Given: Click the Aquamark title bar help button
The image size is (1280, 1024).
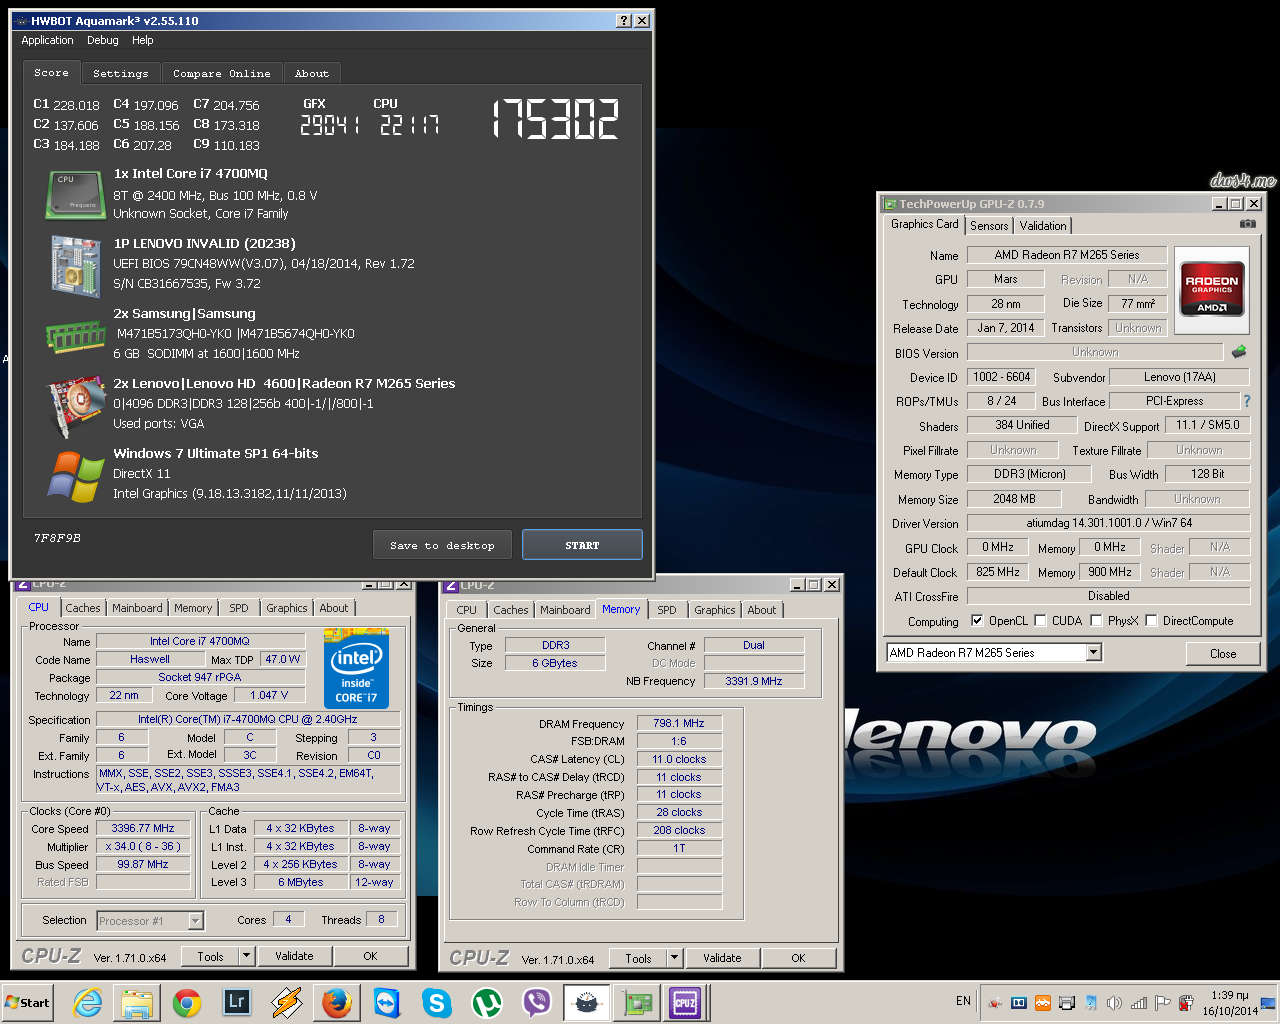Looking at the screenshot, I should (624, 20).
